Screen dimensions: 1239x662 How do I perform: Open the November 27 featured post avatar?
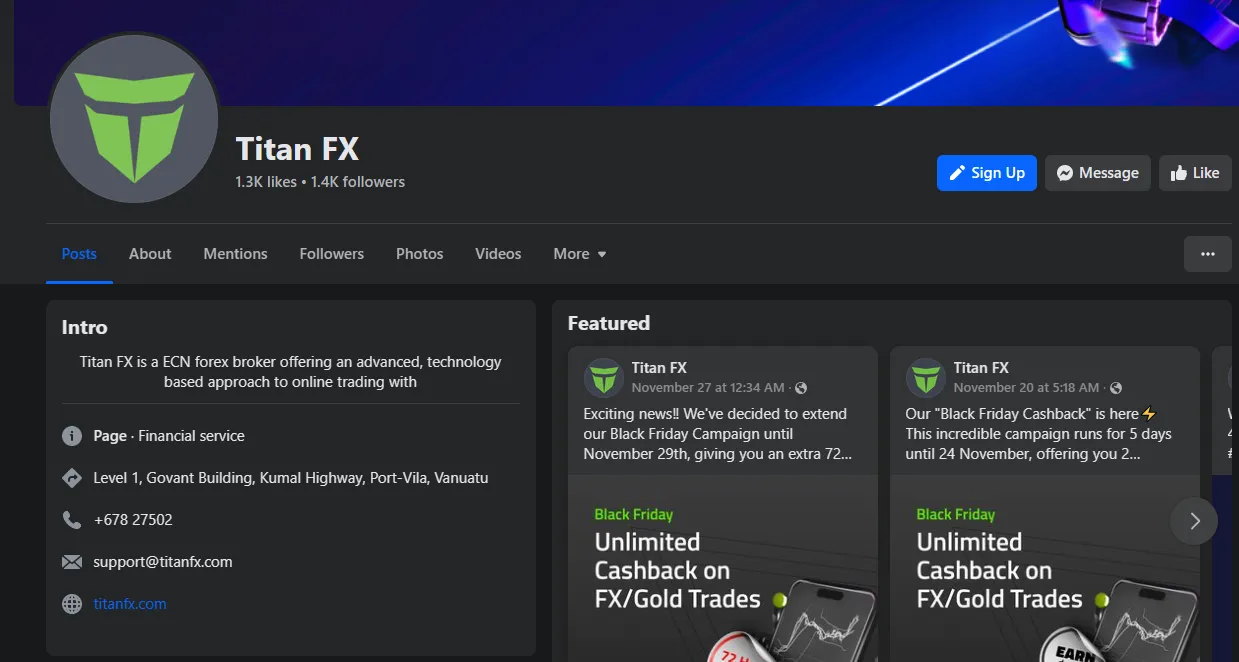(x=603, y=378)
